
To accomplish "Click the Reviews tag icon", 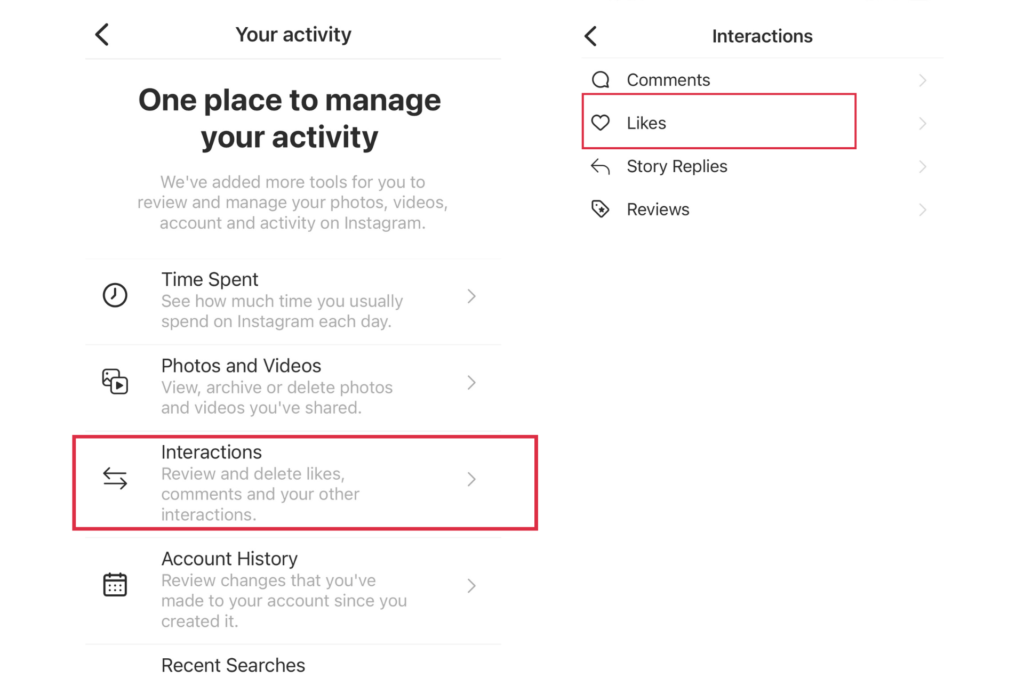I will click(x=600, y=209).
